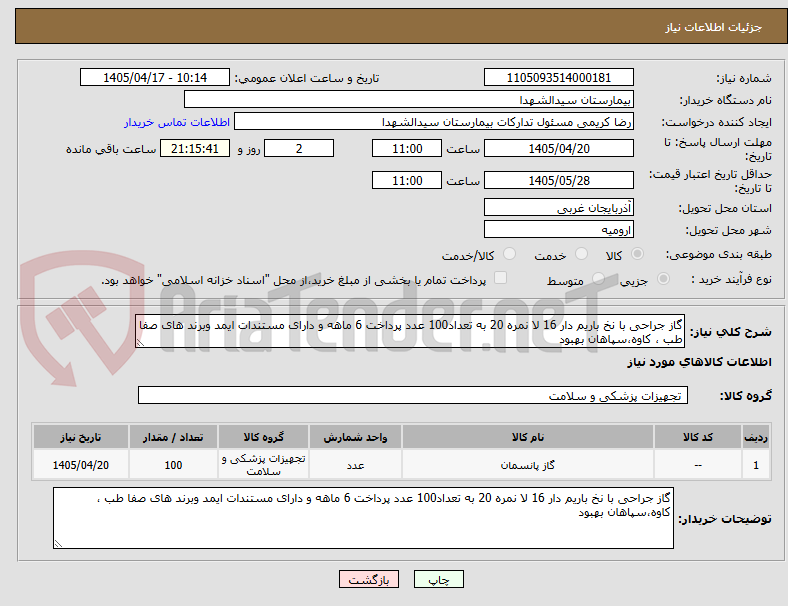Click the گروه کالا field تجهیزات پزشکی و سلامت
Viewport: 788px width, 606px height.
(x=413, y=395)
